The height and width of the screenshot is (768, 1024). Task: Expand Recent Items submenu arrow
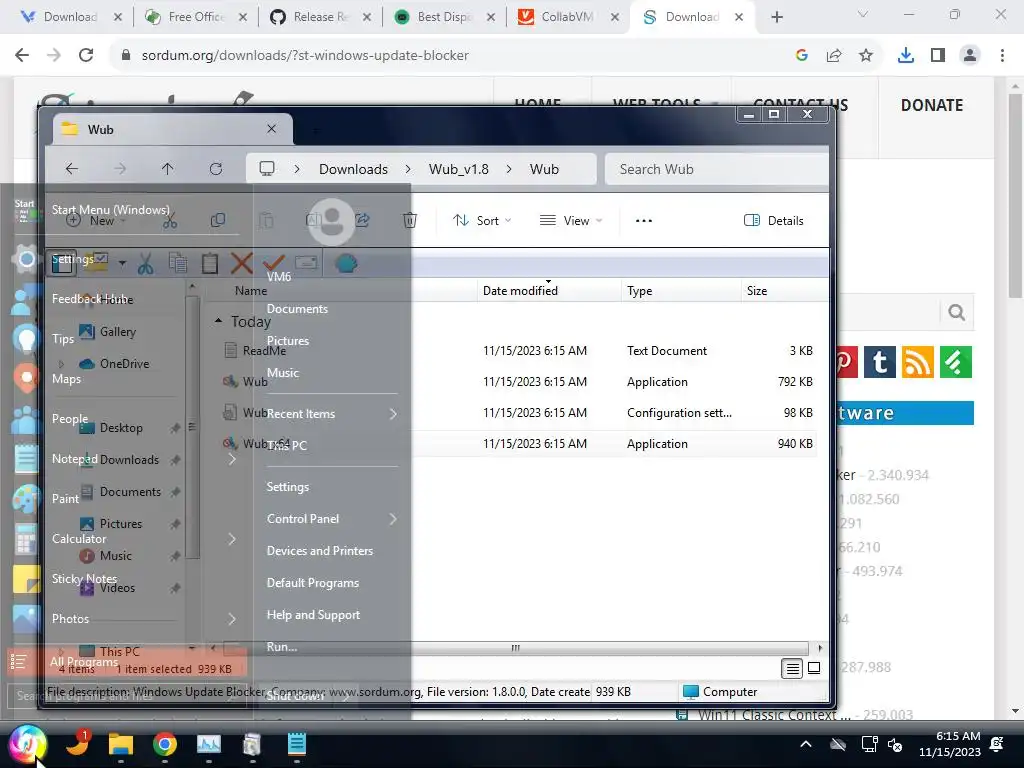(393, 414)
